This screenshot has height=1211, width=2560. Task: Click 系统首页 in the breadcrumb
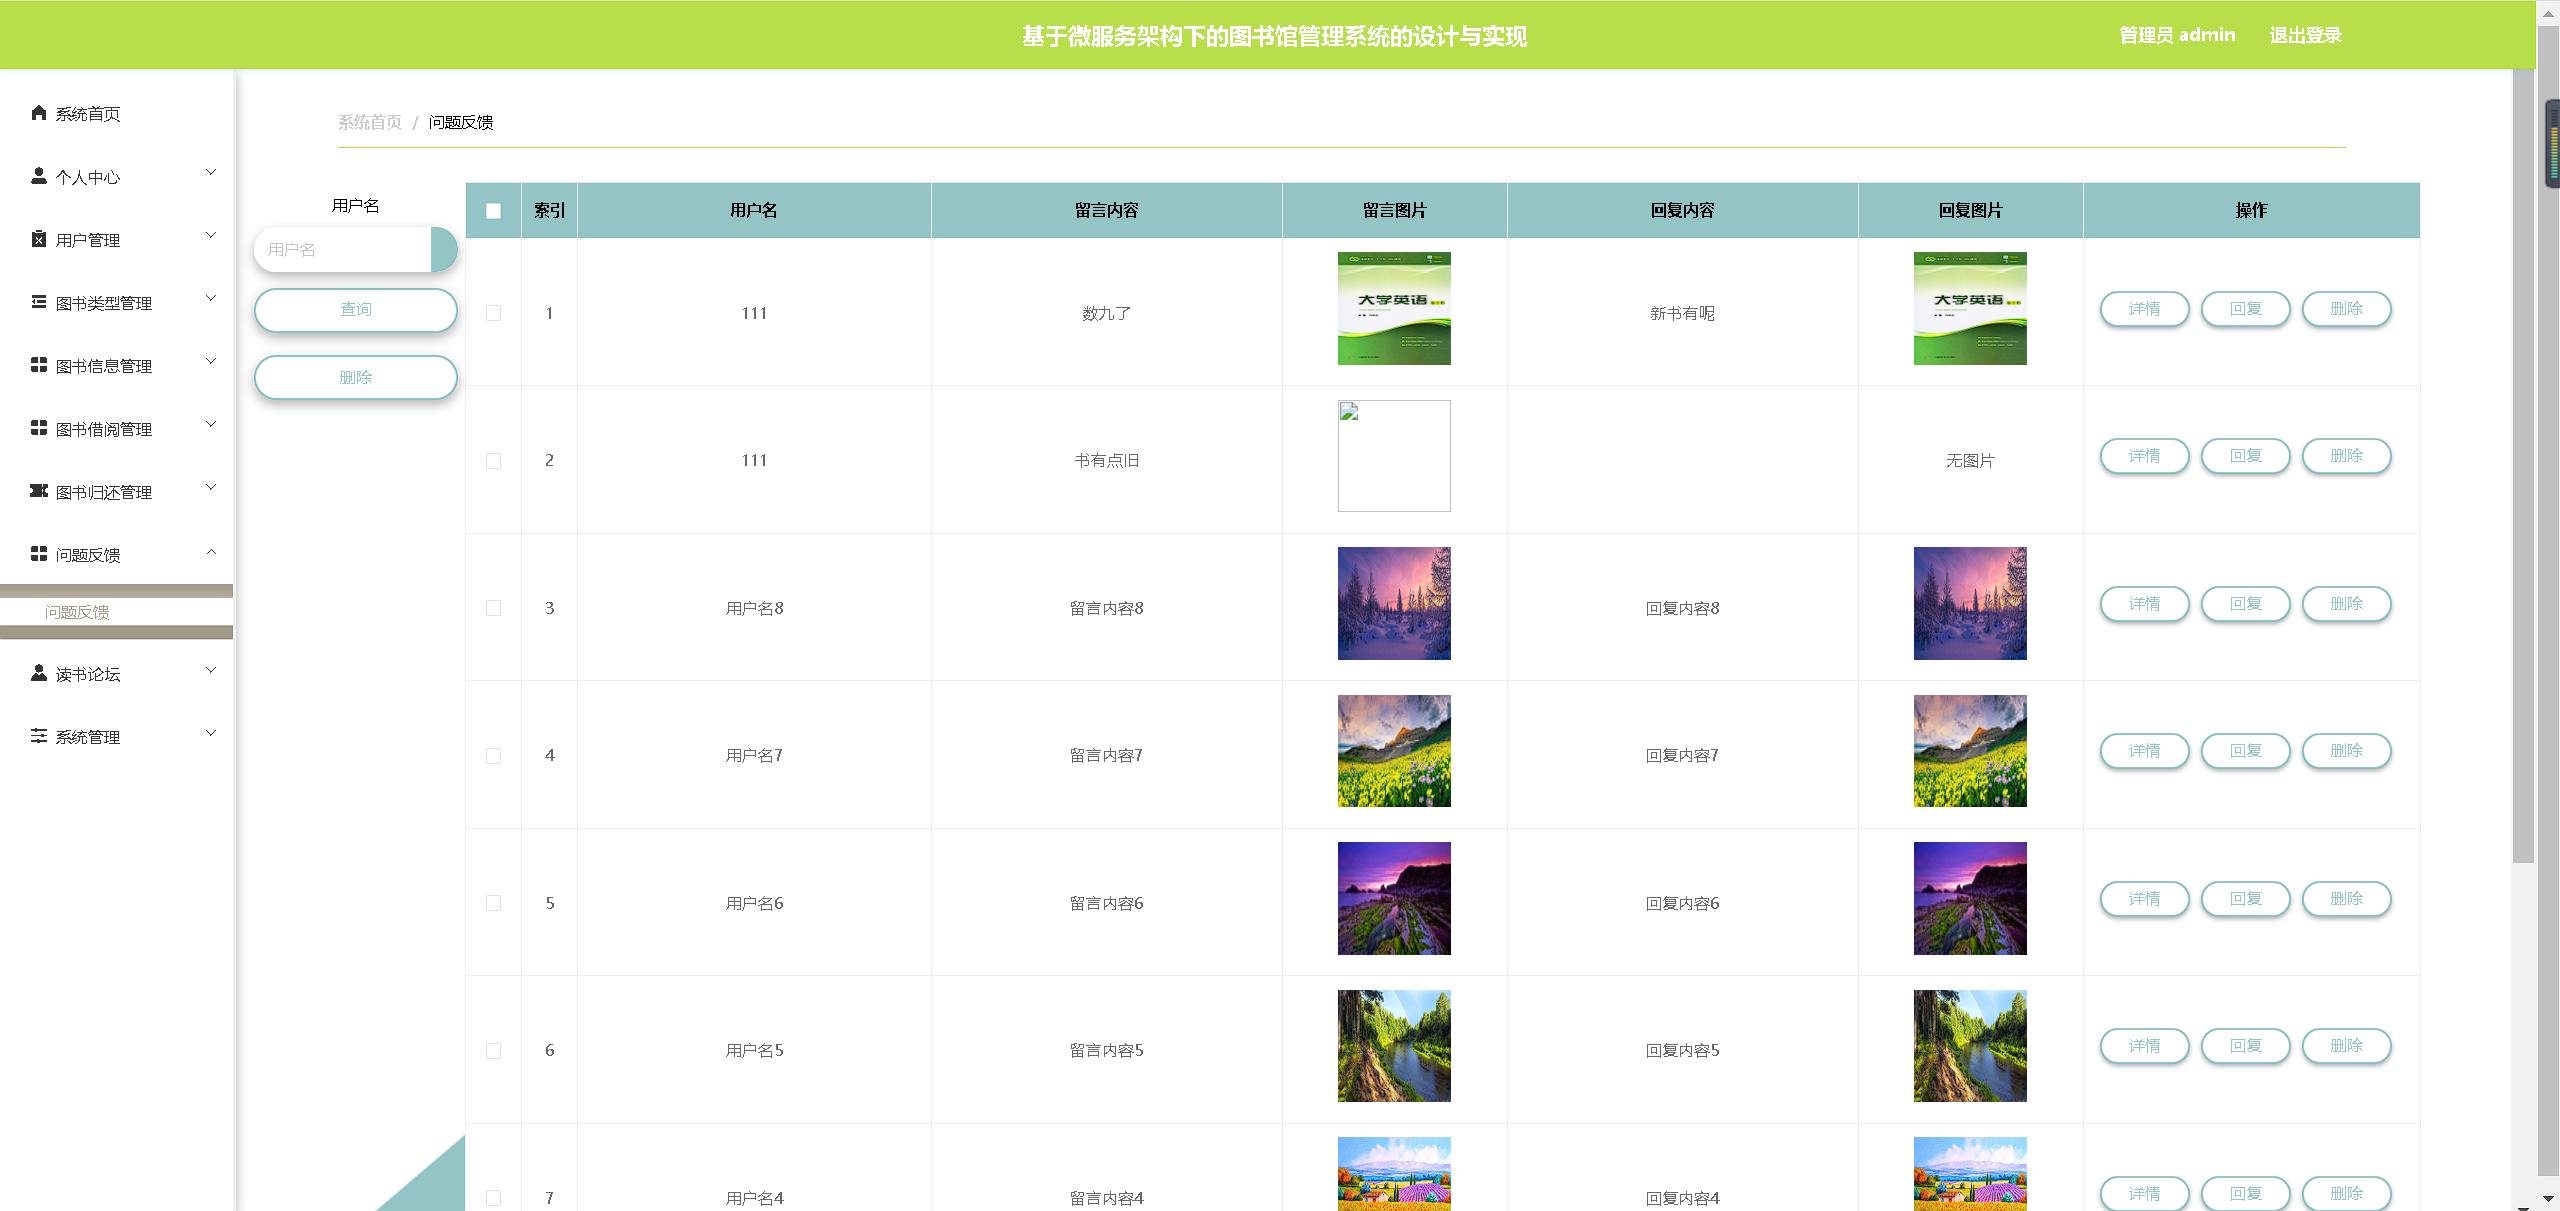[x=368, y=122]
